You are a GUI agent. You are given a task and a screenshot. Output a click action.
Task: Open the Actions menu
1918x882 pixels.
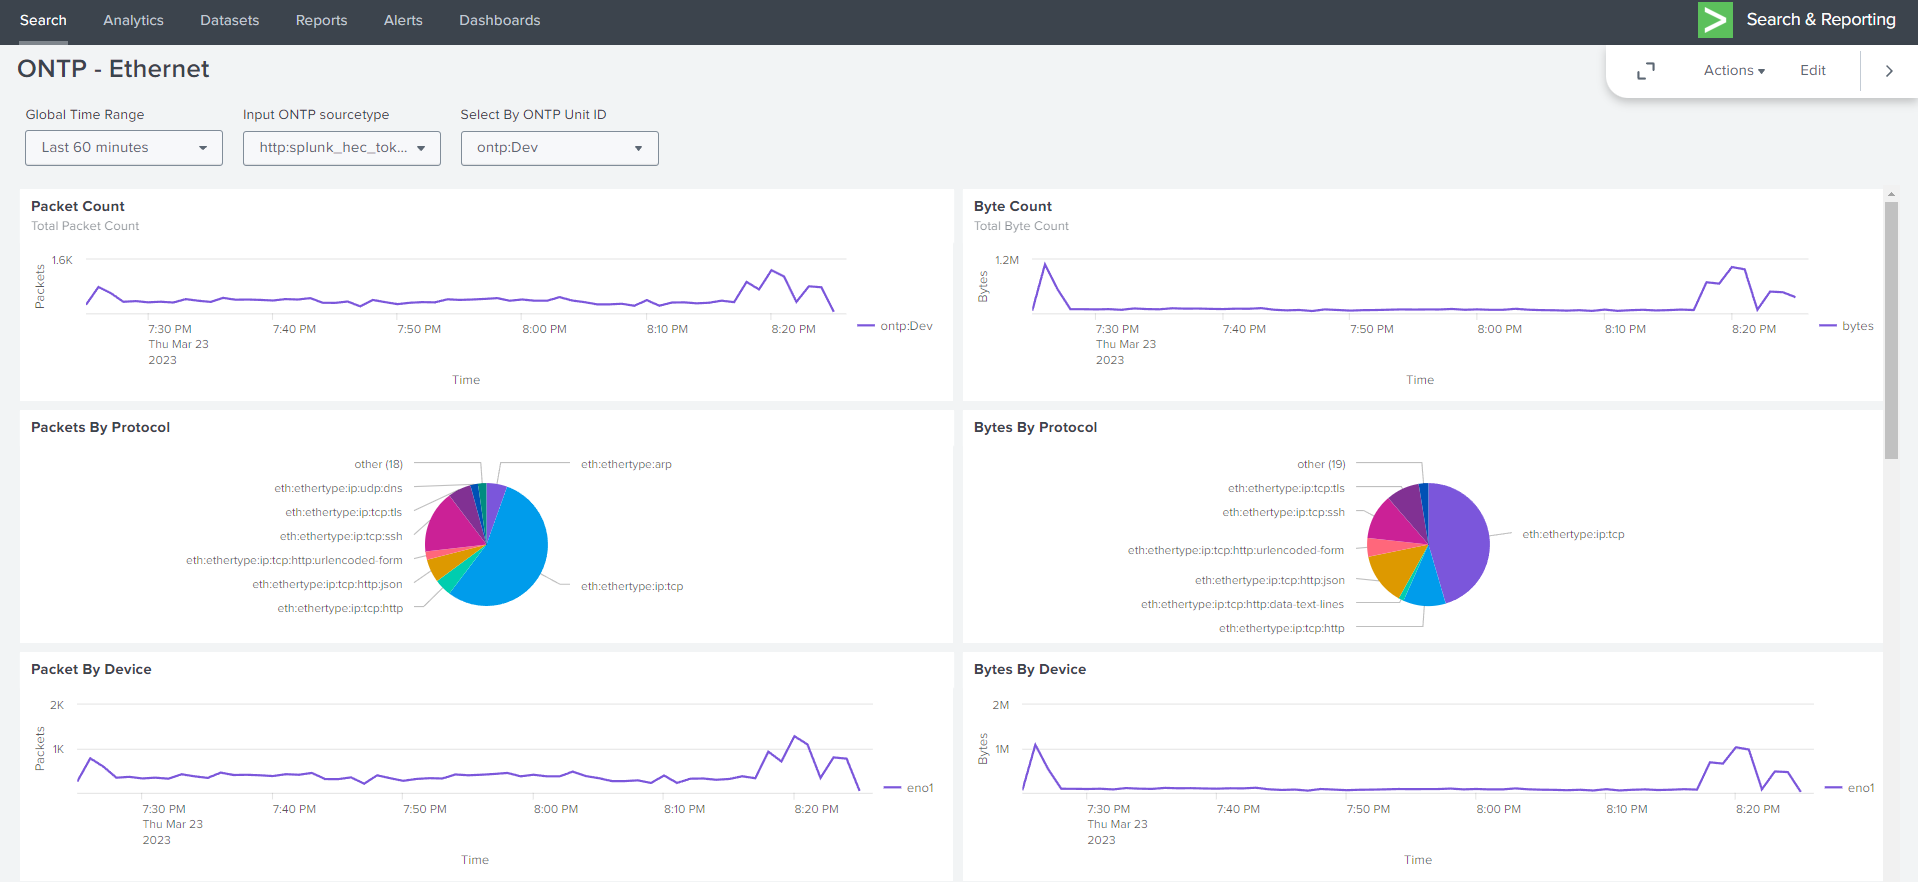coord(1734,71)
